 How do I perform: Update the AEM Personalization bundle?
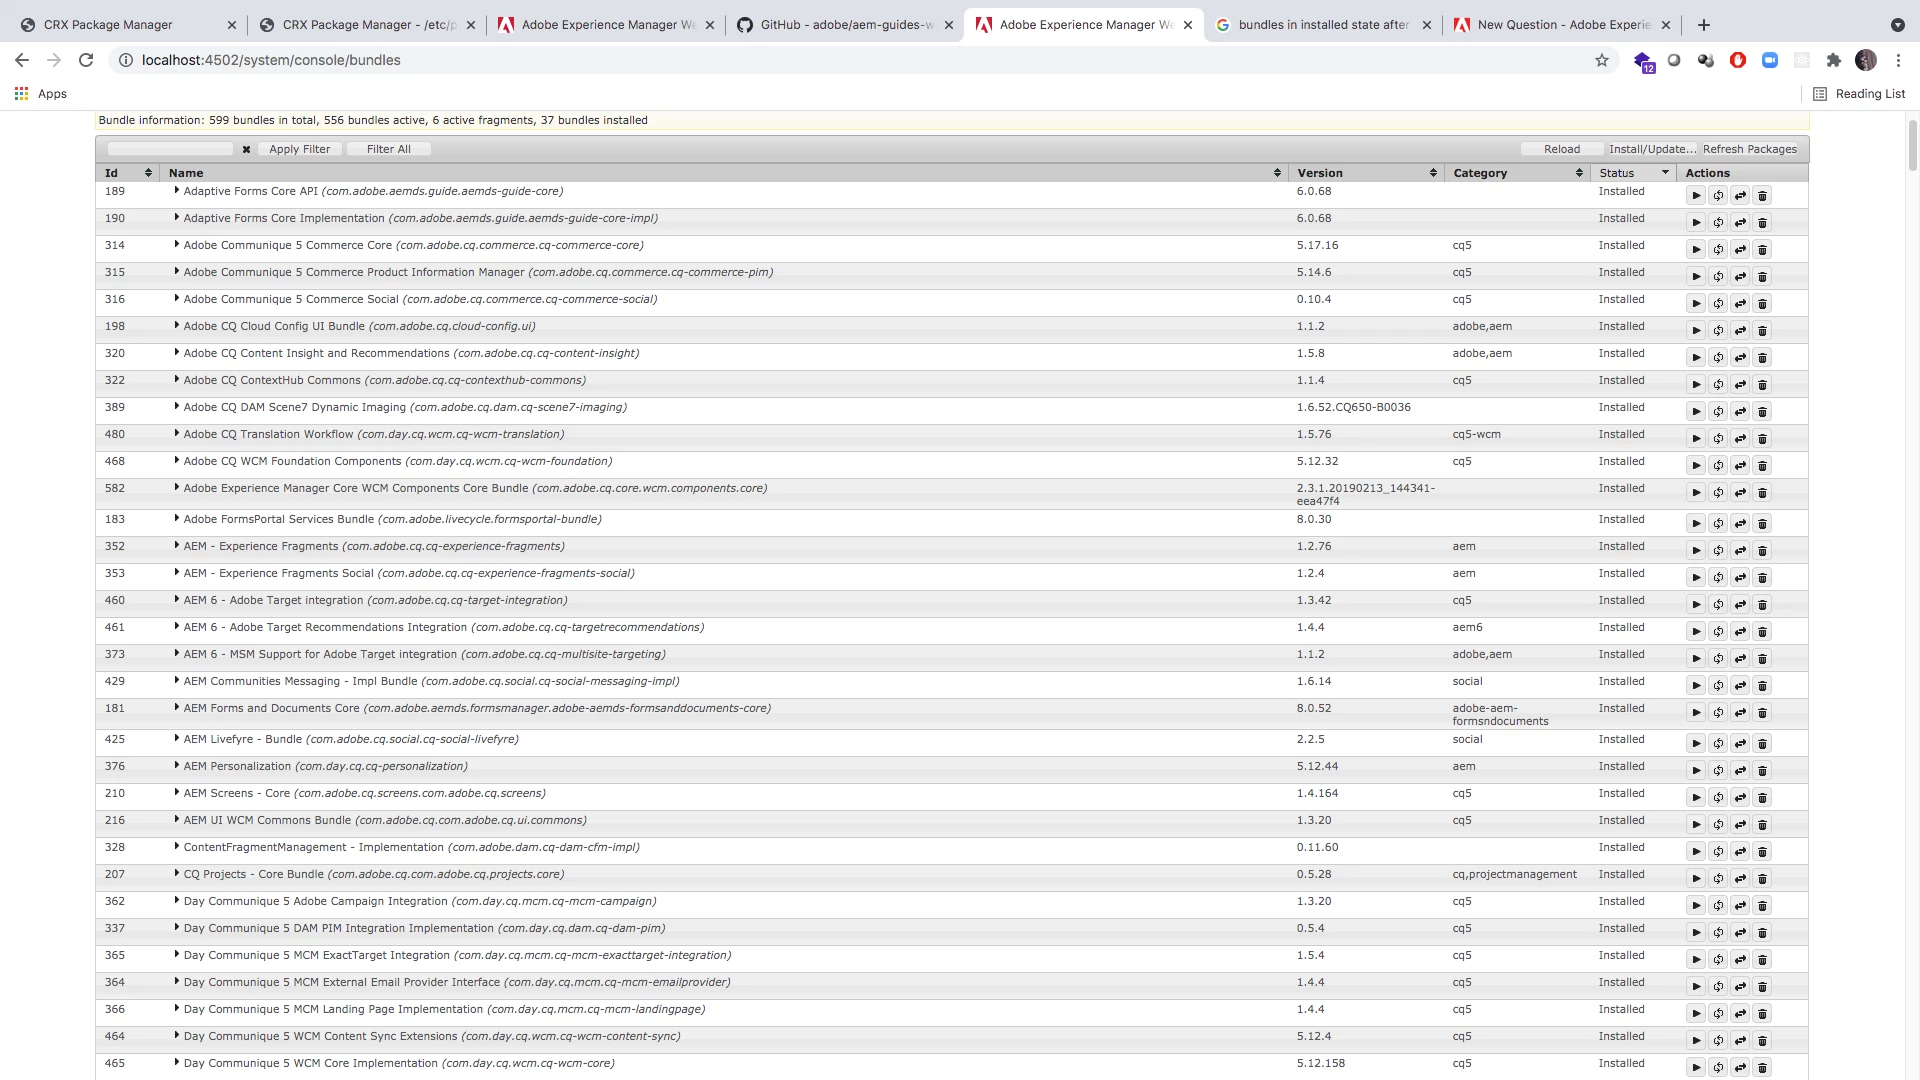point(1740,771)
